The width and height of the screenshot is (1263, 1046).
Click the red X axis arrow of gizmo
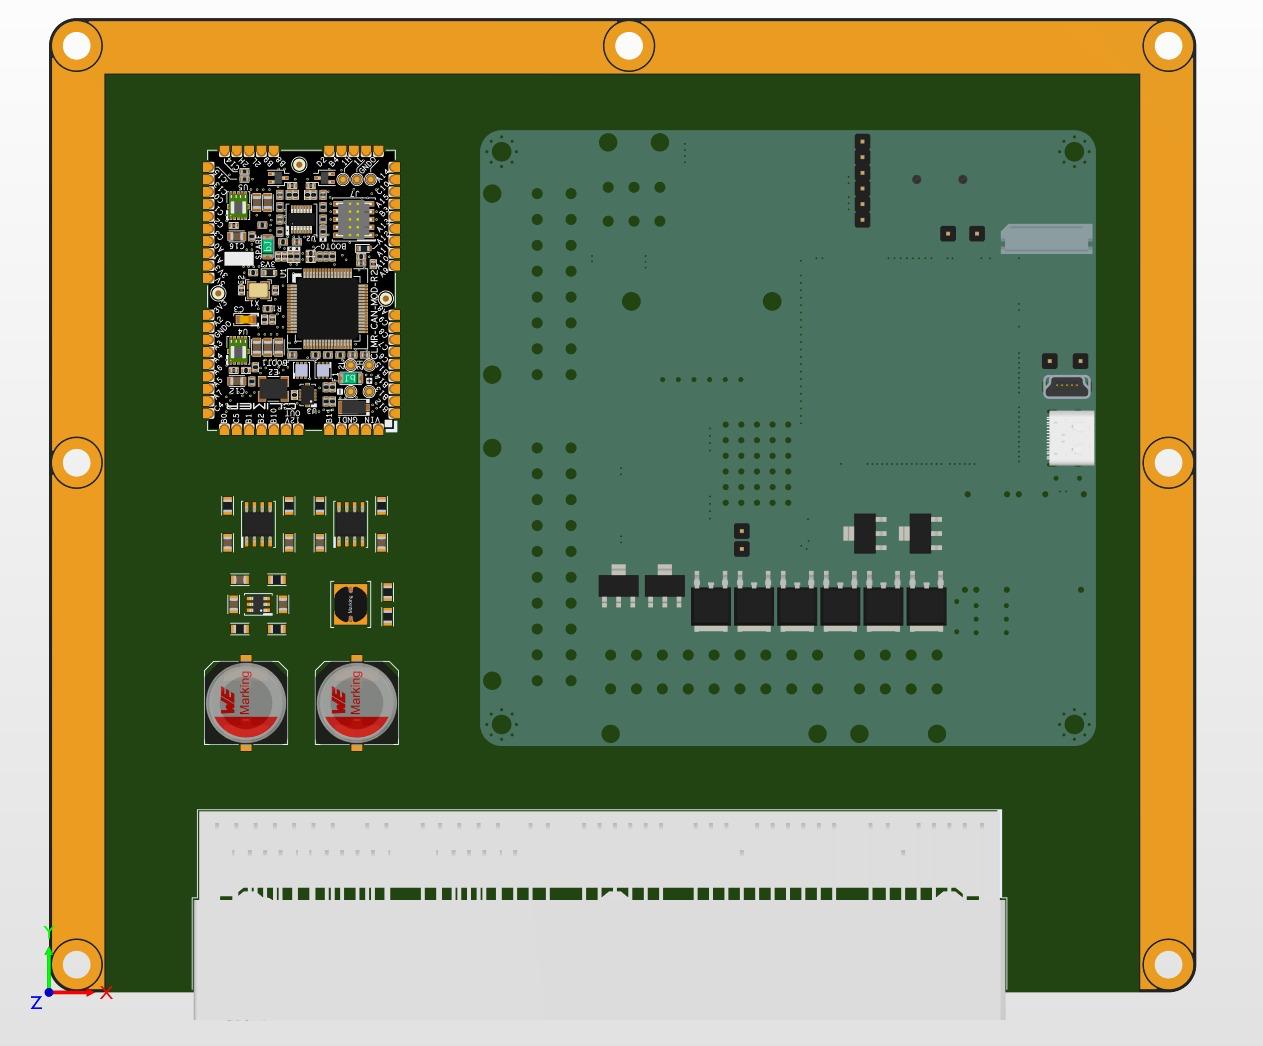pos(76,992)
